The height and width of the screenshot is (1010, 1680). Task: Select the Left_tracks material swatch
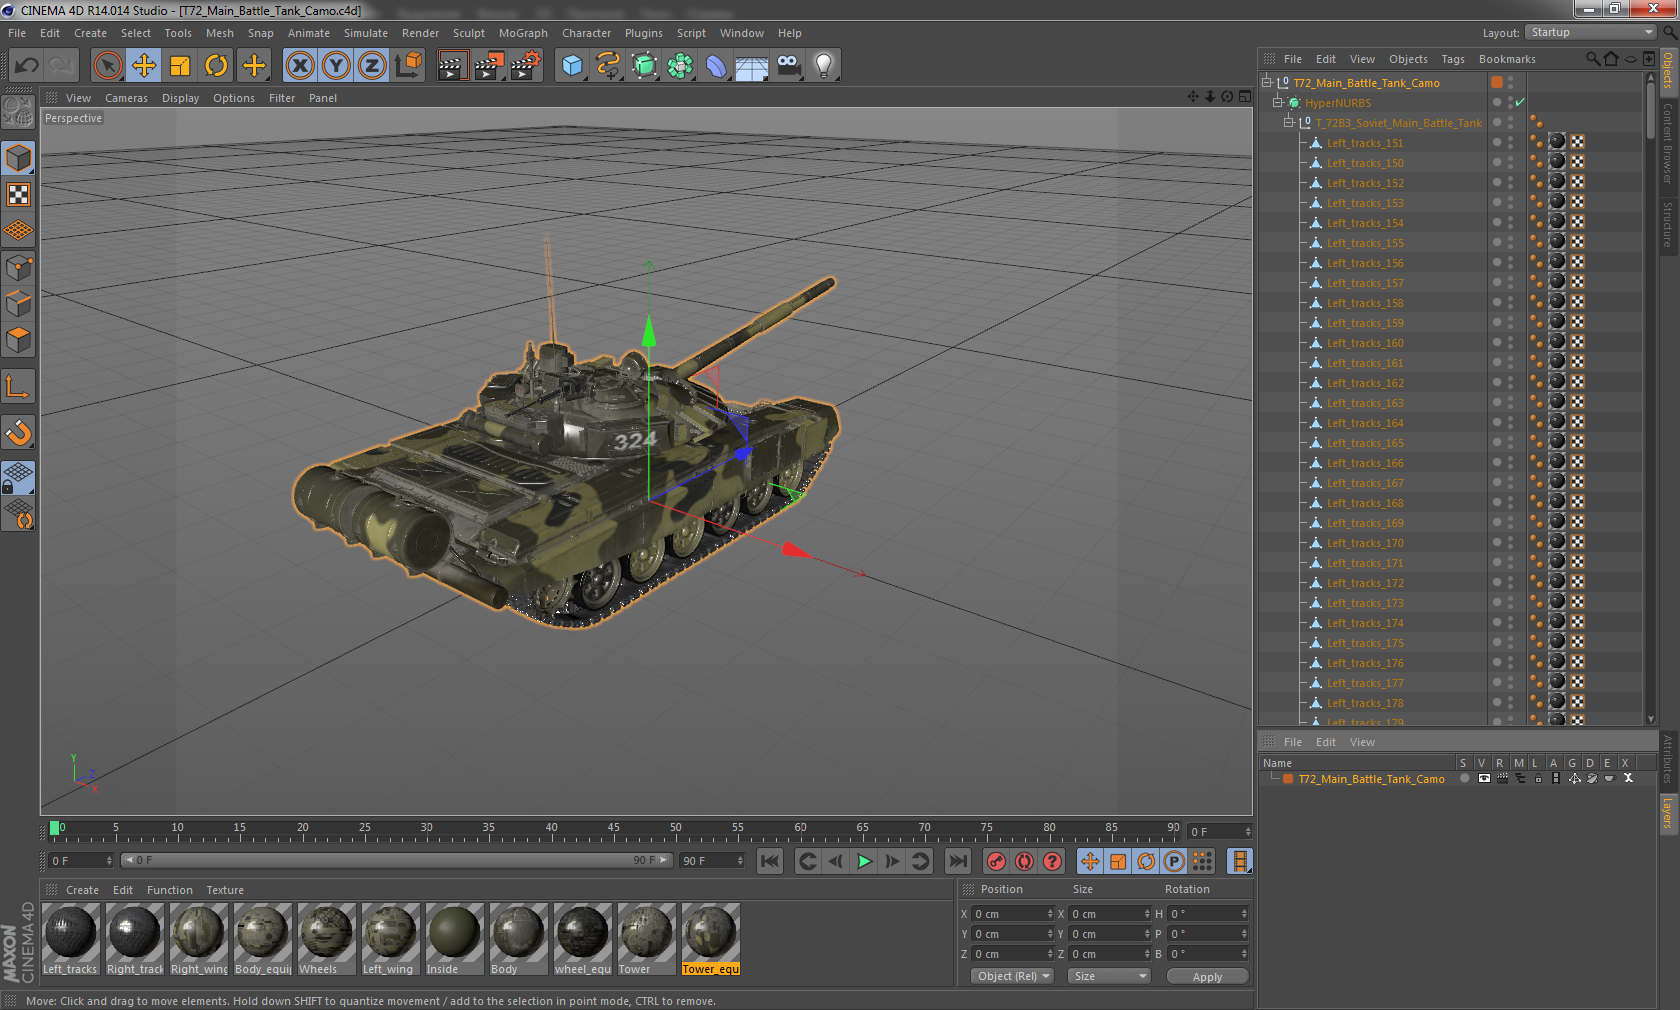(x=71, y=939)
